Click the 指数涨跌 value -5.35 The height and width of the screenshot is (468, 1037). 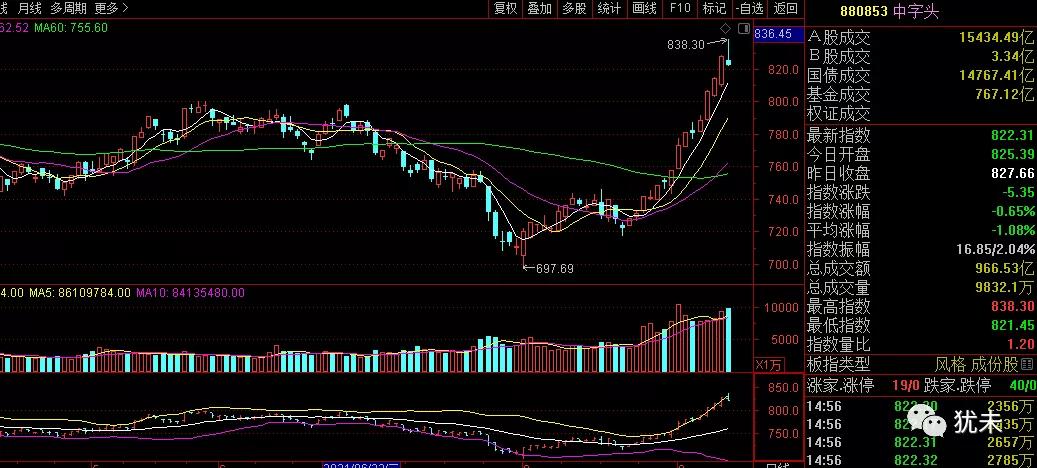tap(1017, 192)
